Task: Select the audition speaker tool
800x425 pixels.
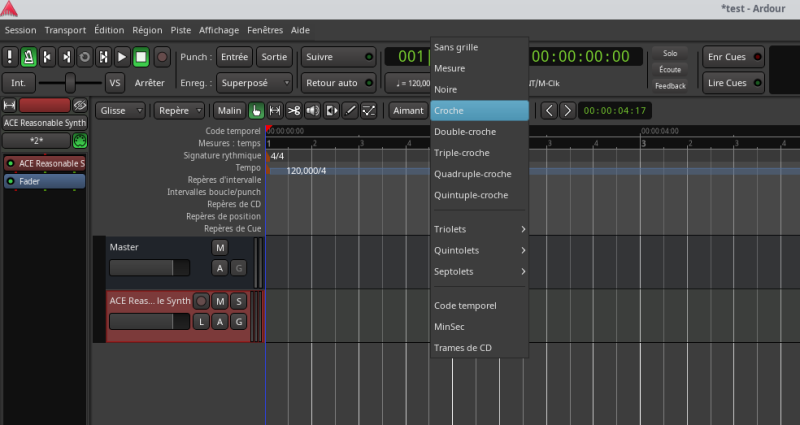Action: point(313,111)
